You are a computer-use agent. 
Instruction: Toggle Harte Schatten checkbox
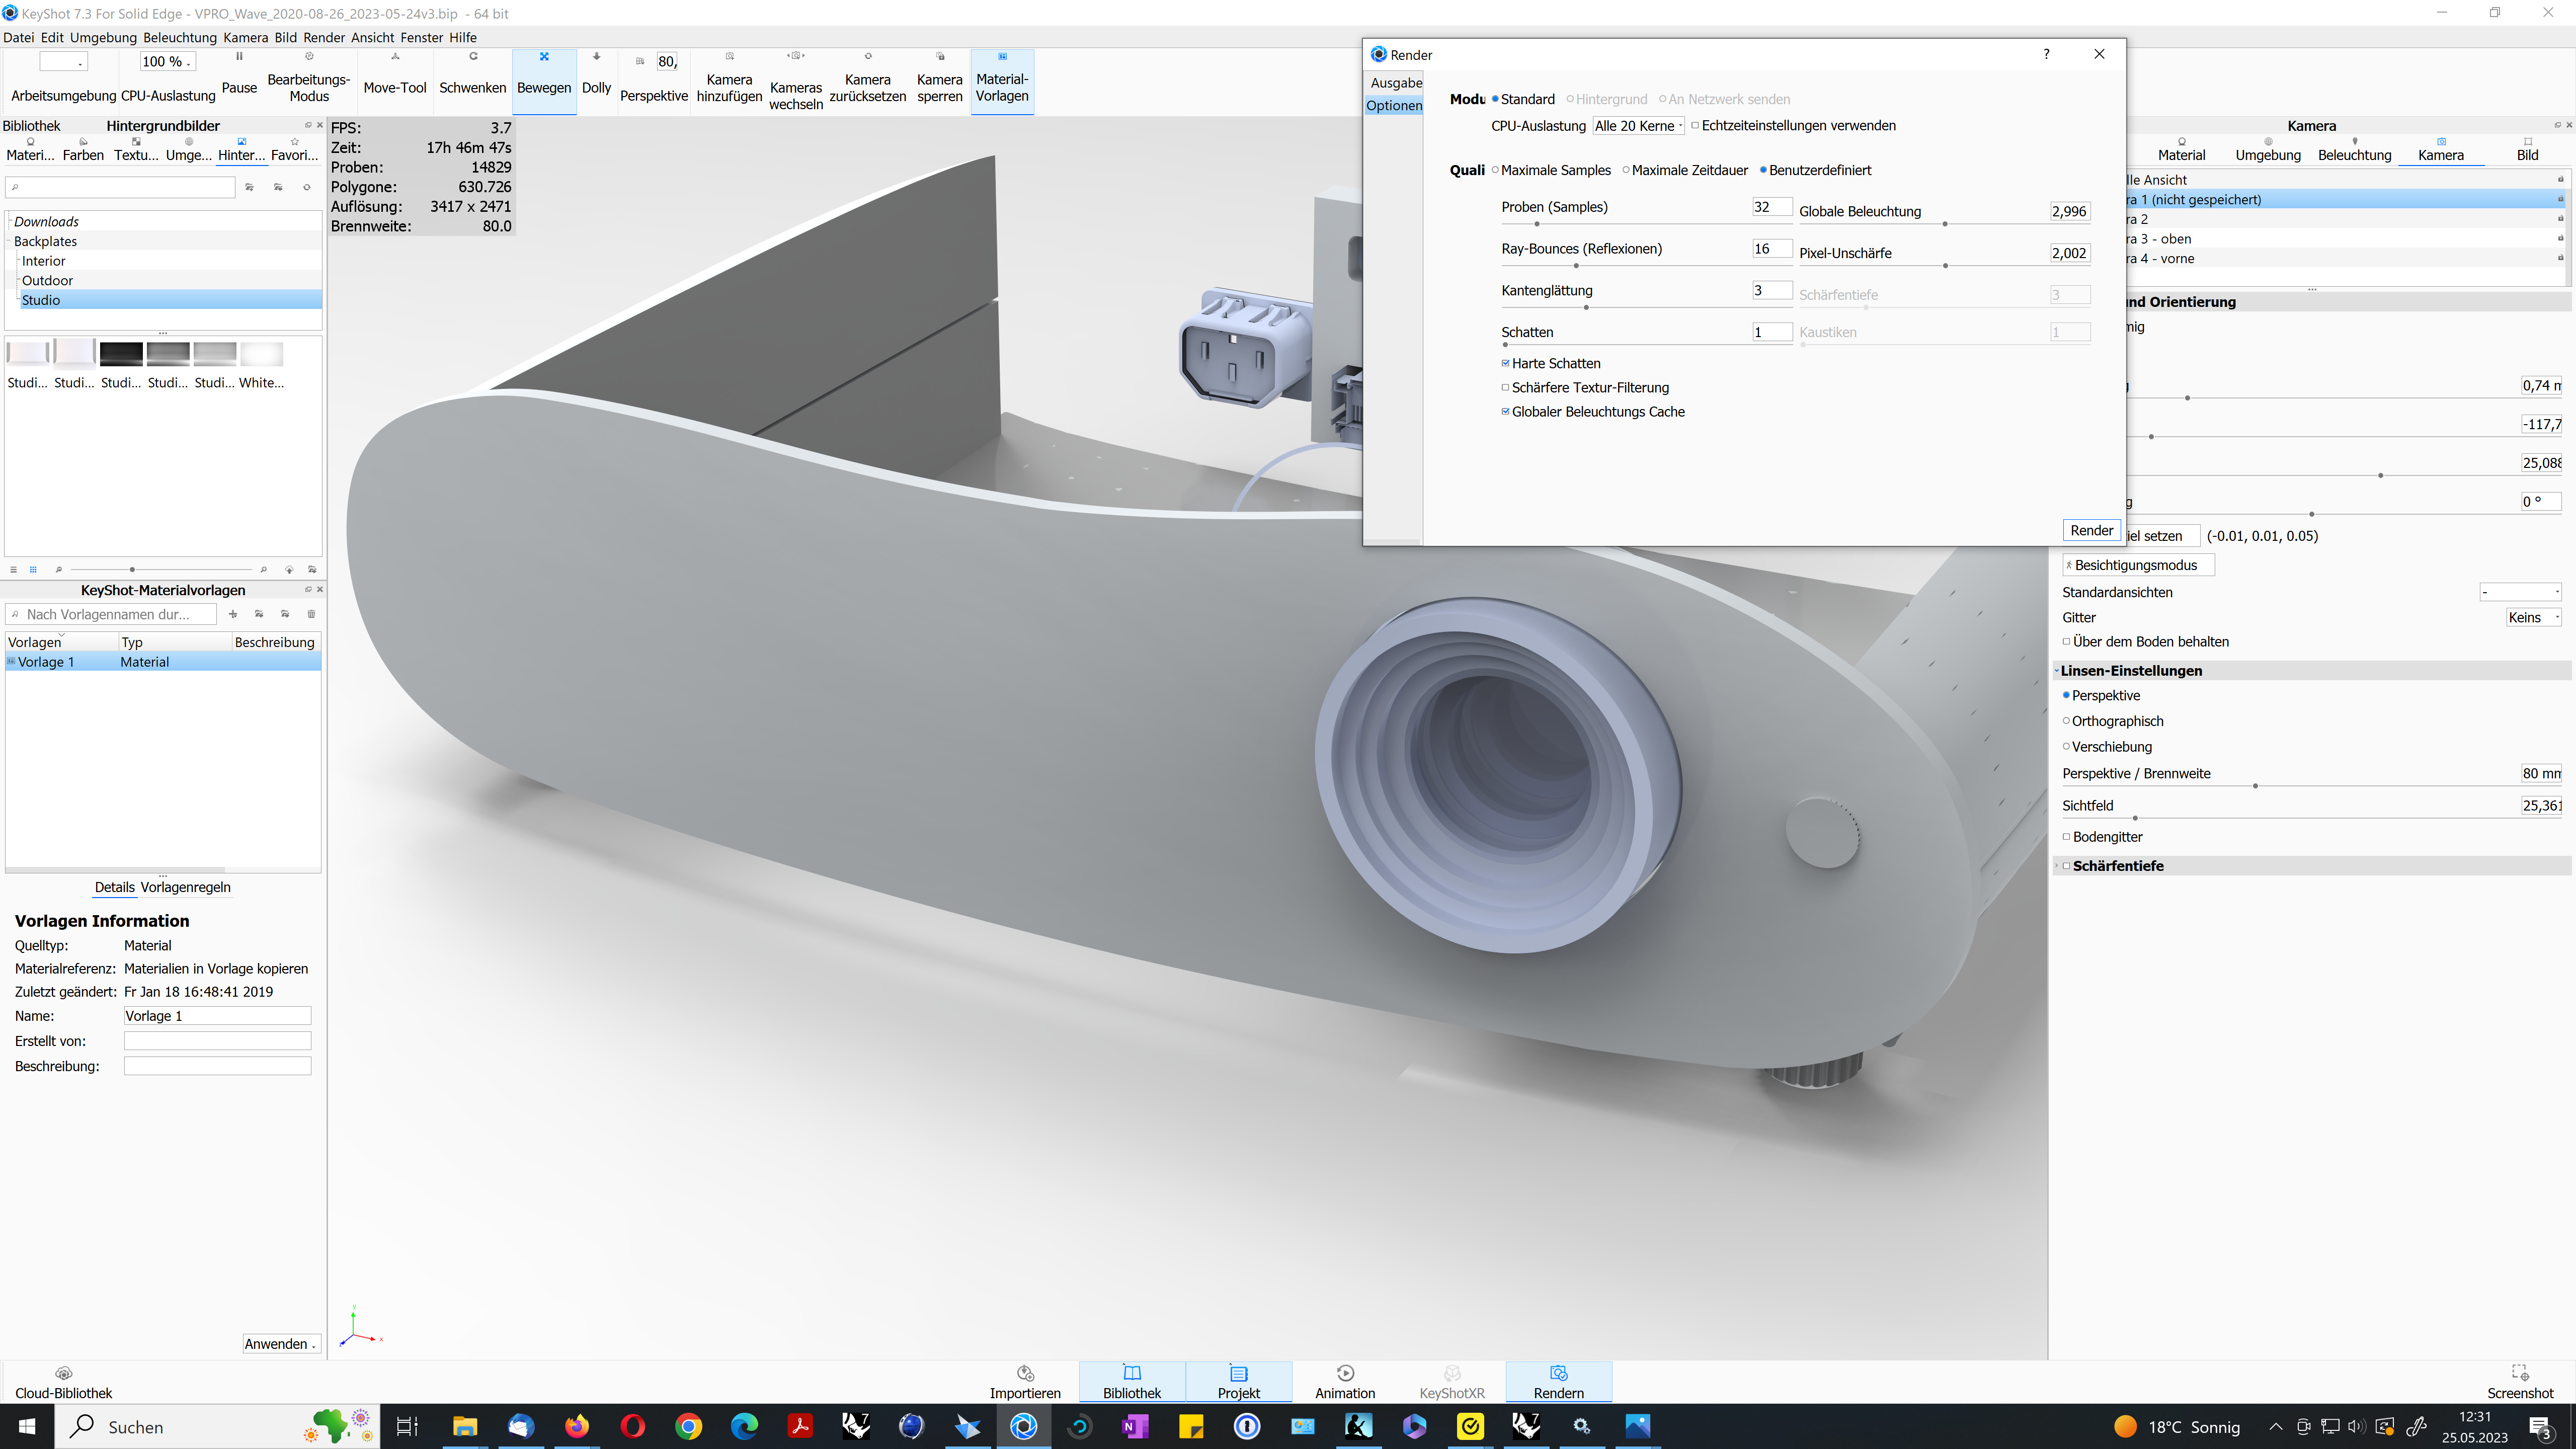pyautogui.click(x=1505, y=363)
